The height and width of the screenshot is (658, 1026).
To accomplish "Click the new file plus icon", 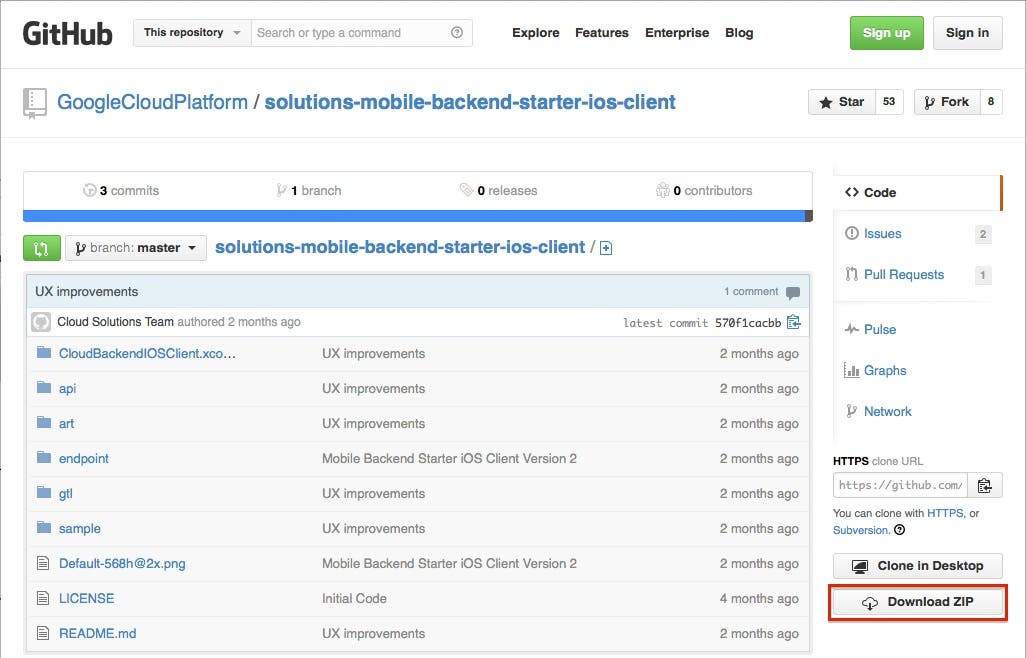I will (x=606, y=248).
